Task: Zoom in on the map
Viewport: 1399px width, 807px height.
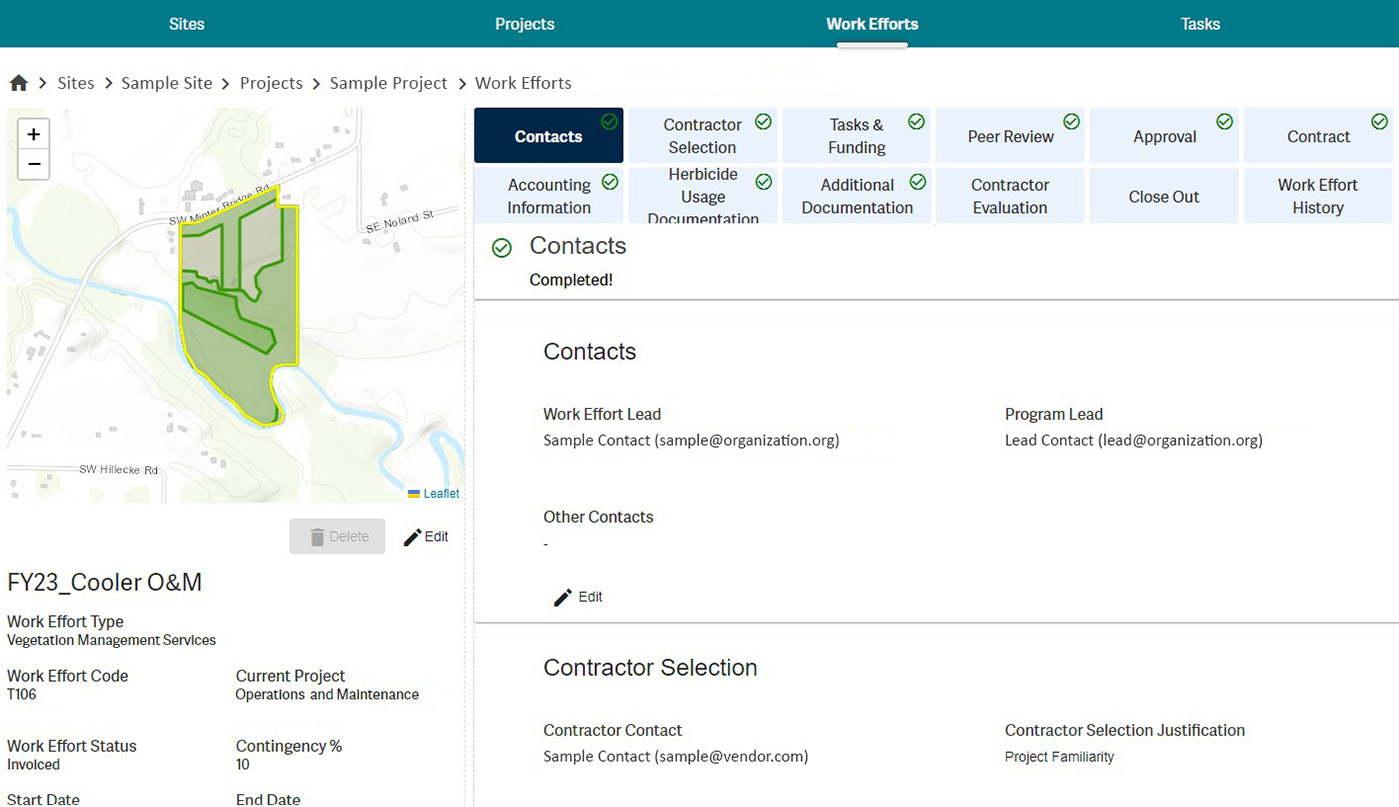Action: point(33,134)
